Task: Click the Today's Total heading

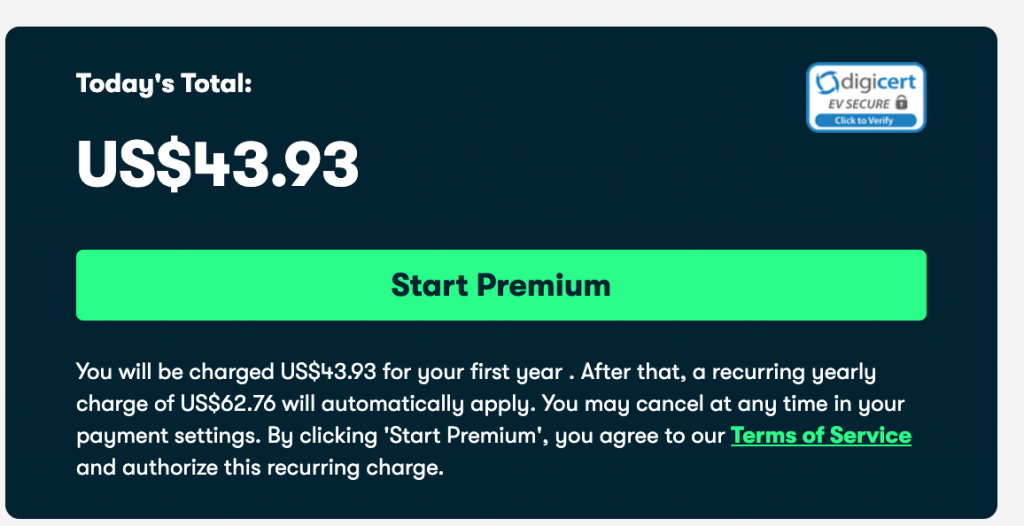Action: 164,84
